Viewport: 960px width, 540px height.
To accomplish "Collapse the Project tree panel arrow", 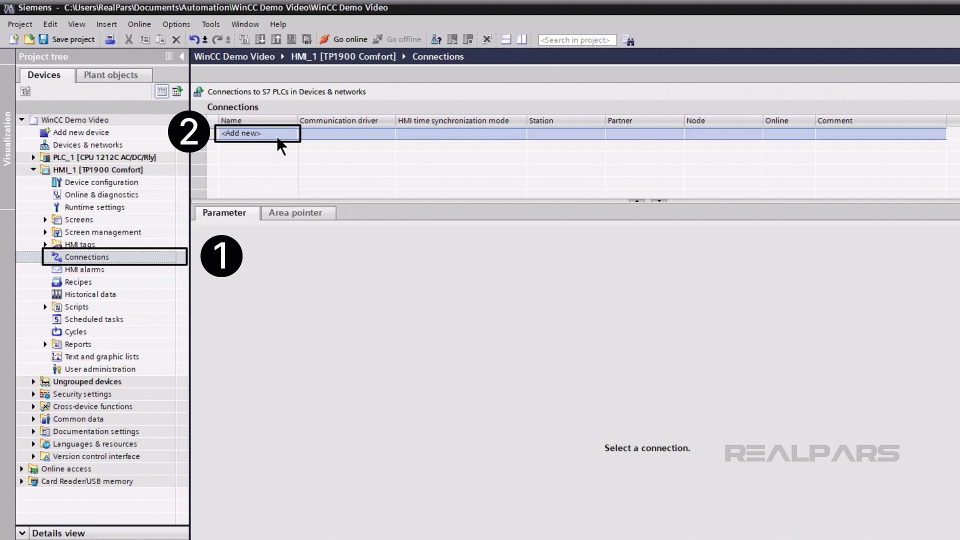I will (181, 56).
